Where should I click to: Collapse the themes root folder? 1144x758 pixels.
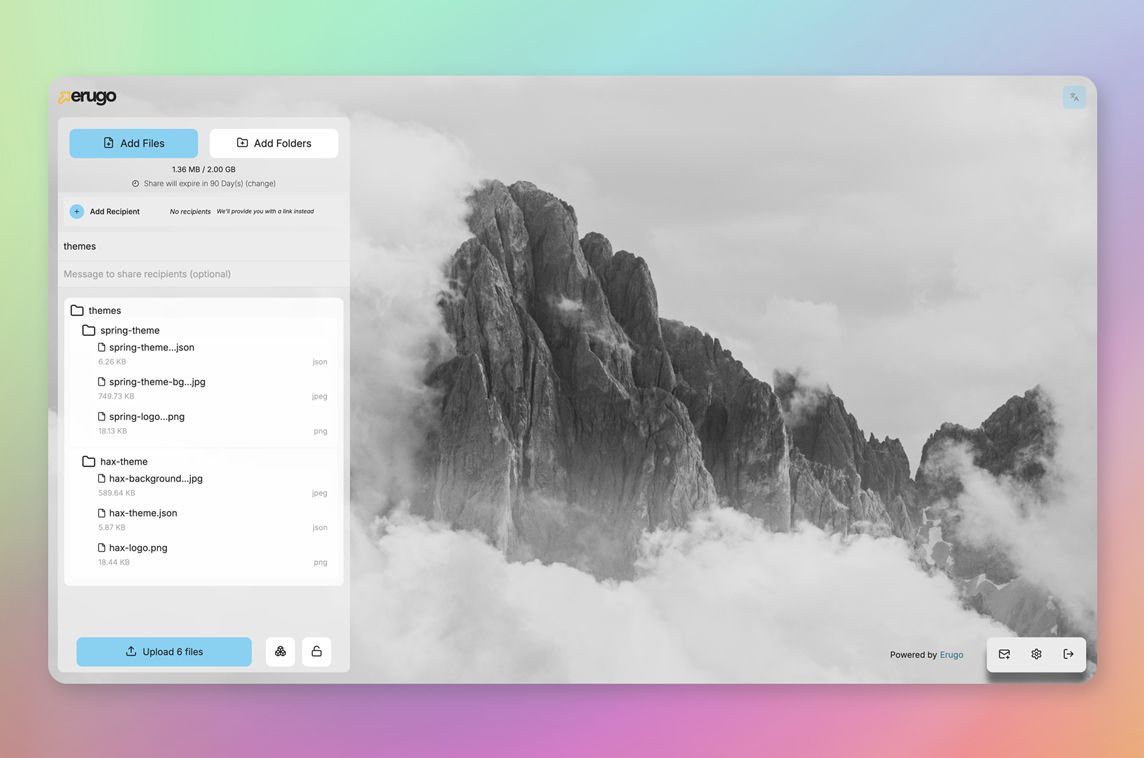point(96,310)
